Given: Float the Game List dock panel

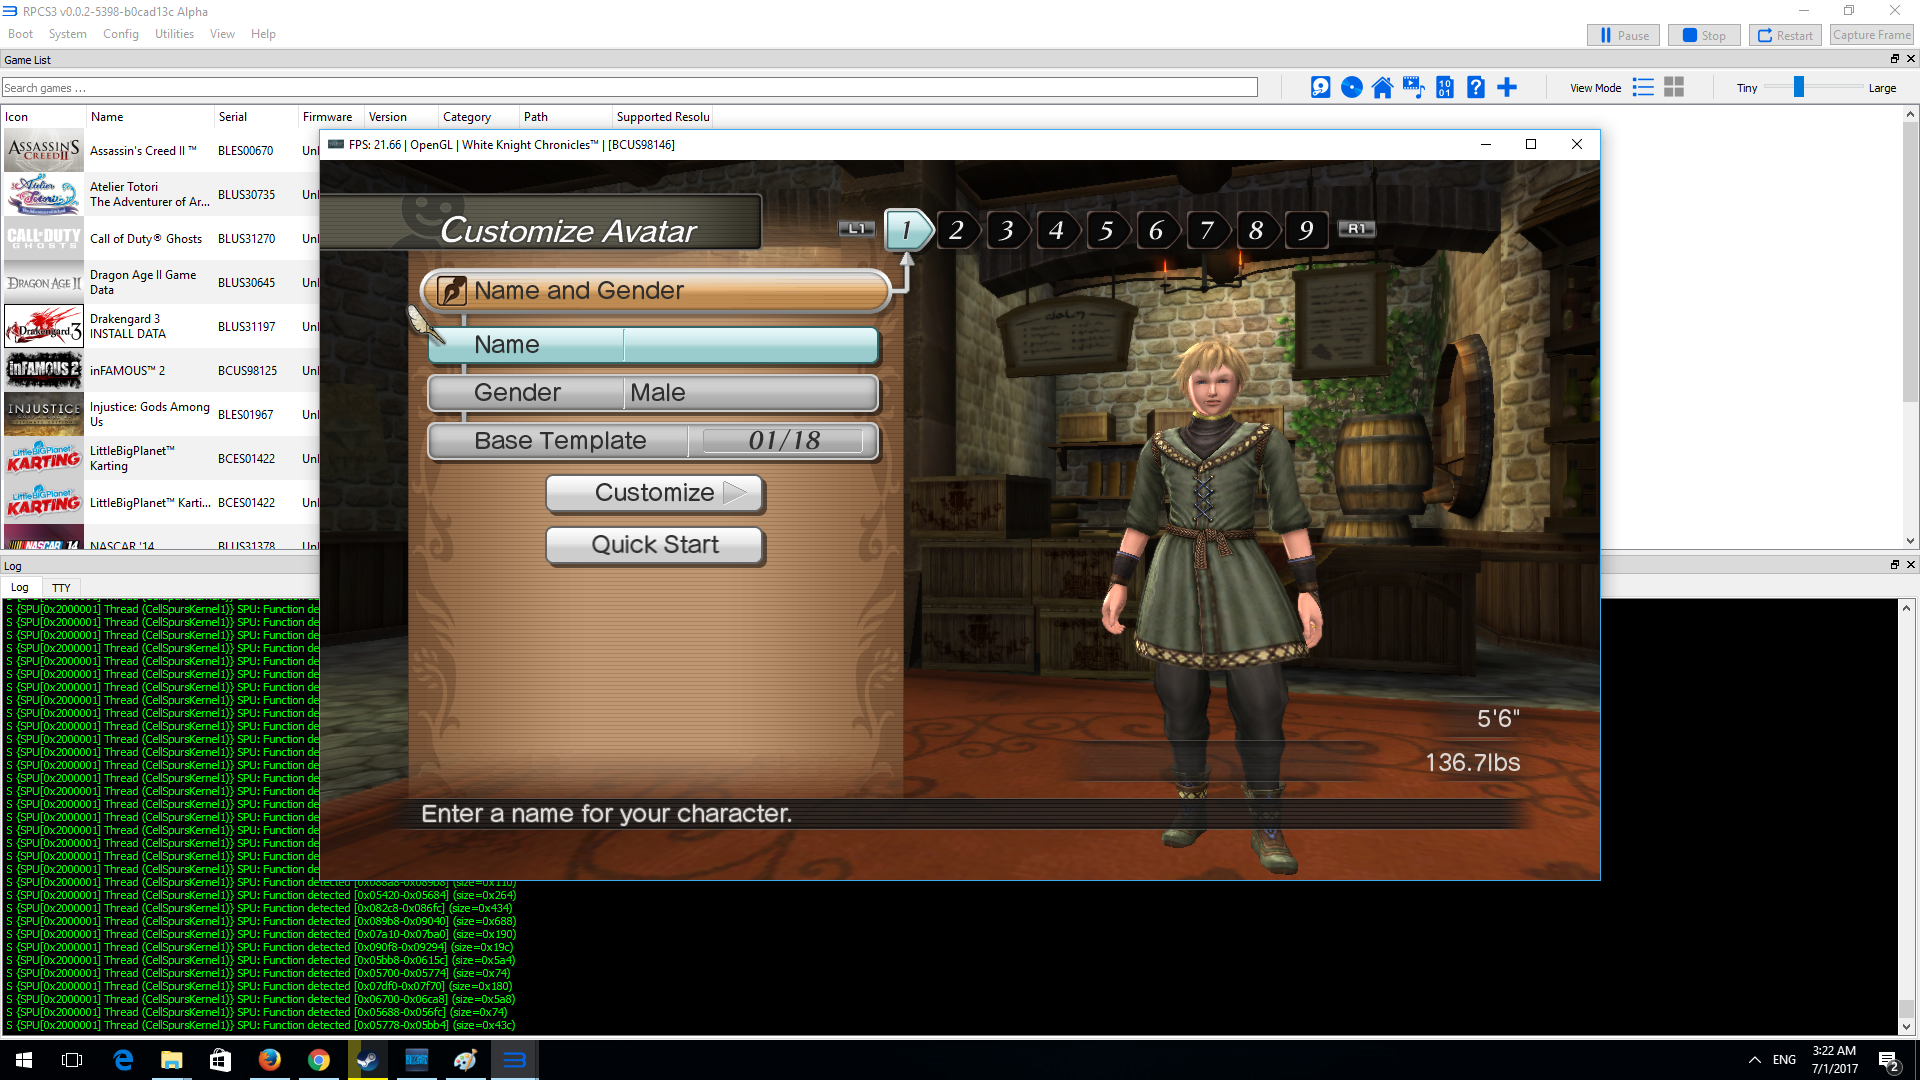Looking at the screenshot, I should (1894, 59).
